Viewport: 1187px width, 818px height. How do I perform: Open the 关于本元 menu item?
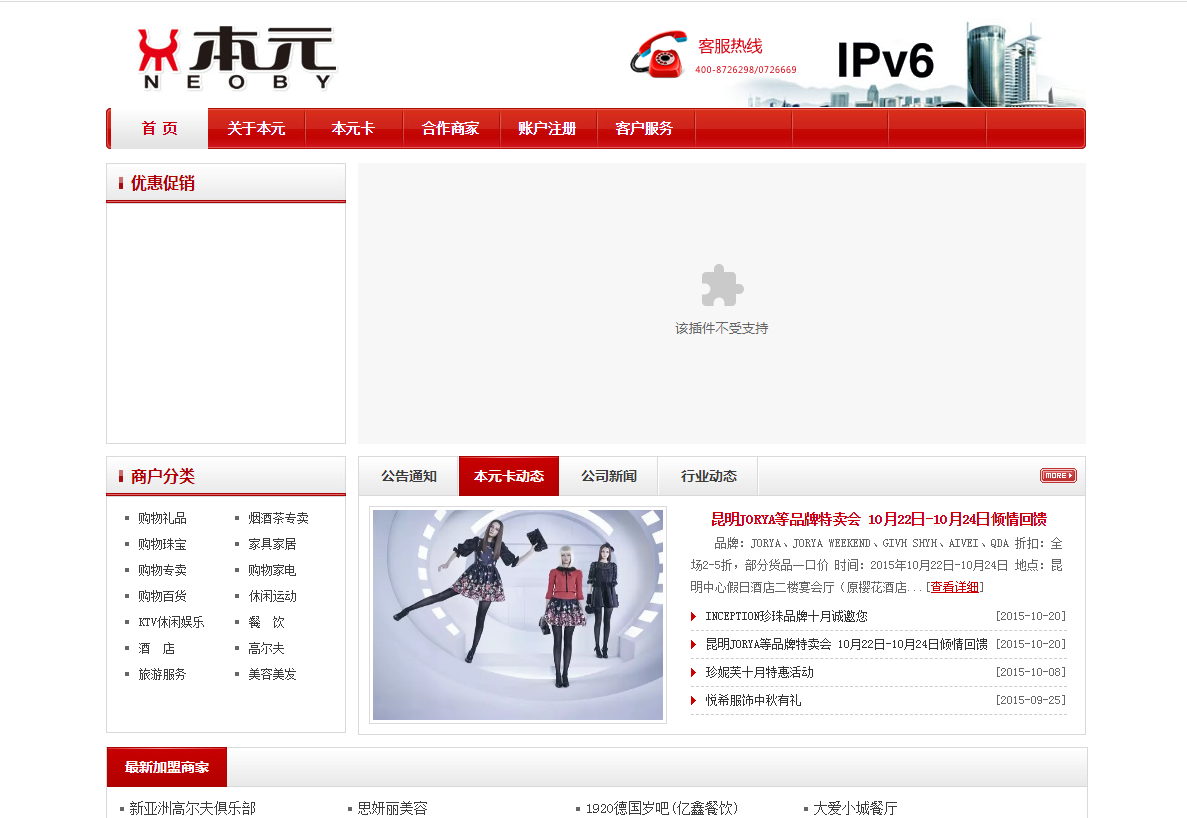point(256,128)
